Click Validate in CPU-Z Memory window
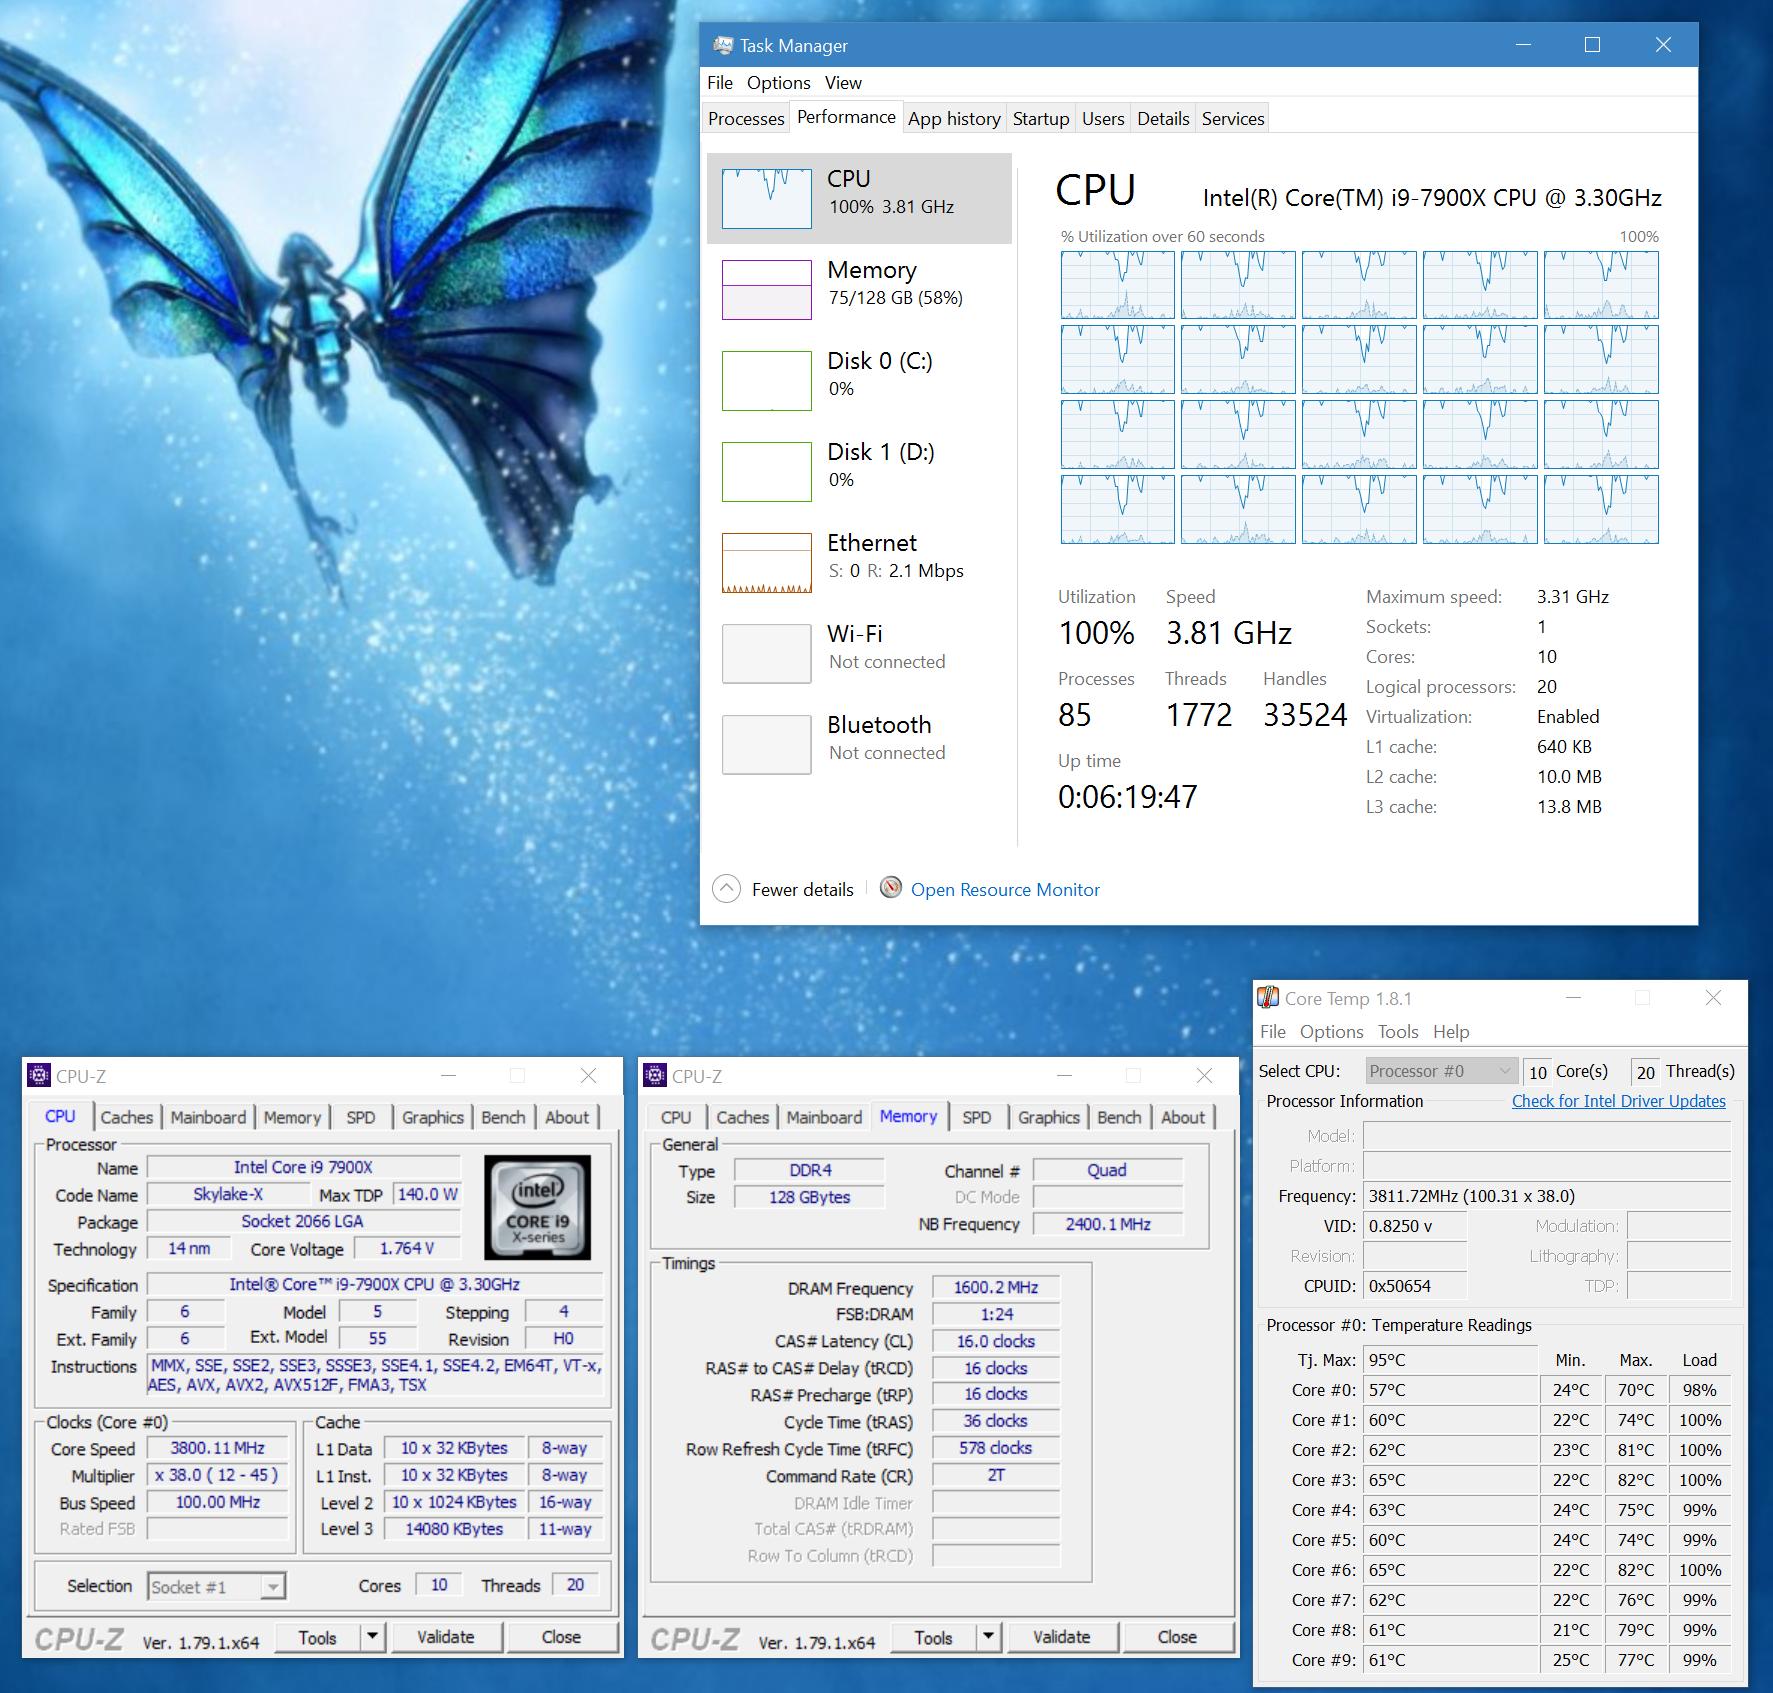Screen dimensions: 1773x1693 tap(1062, 1637)
